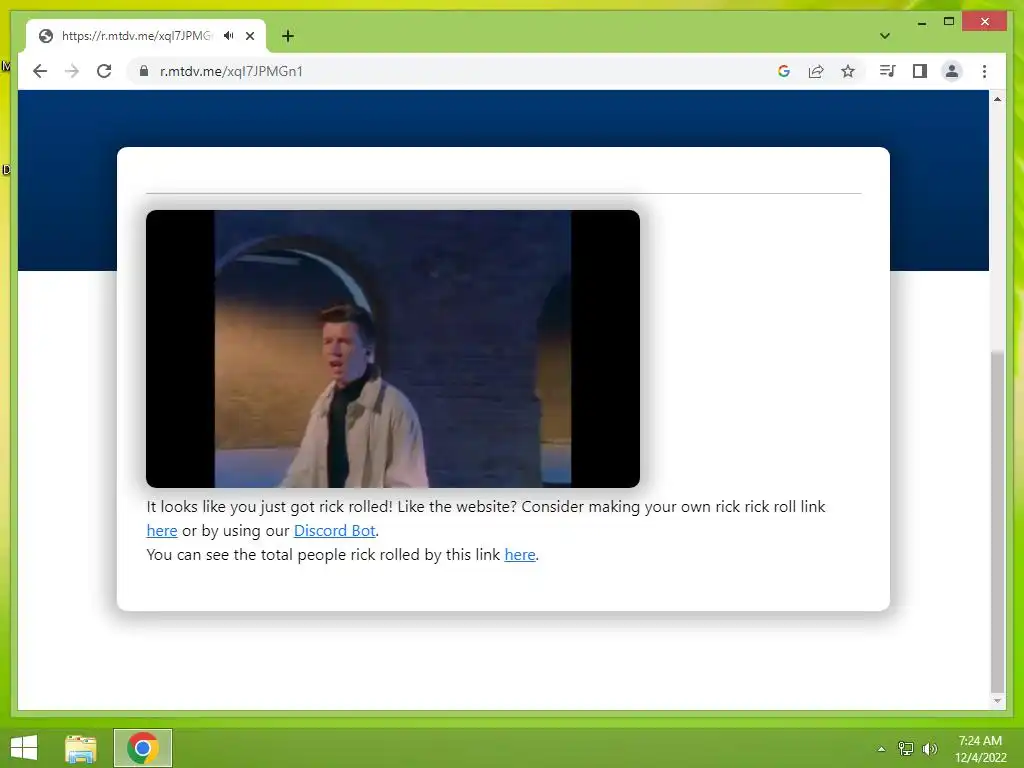Click the rick roll video
This screenshot has height=768, width=1024.
tap(392, 349)
